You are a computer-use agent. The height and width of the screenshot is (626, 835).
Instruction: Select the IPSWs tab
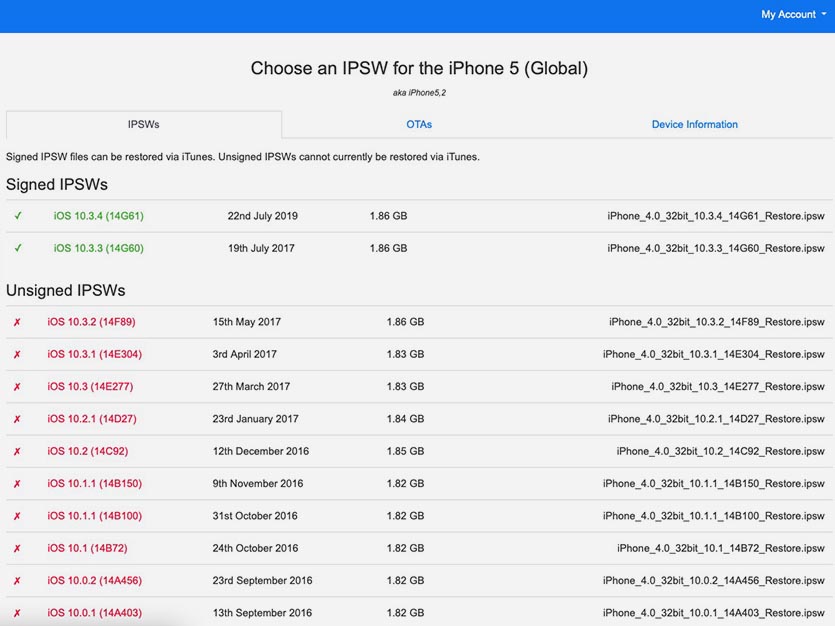(144, 125)
